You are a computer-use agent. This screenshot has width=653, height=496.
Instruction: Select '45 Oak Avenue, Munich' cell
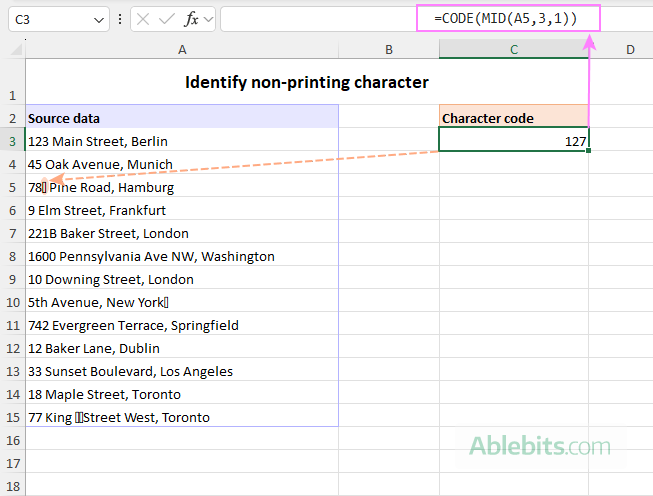pos(182,164)
